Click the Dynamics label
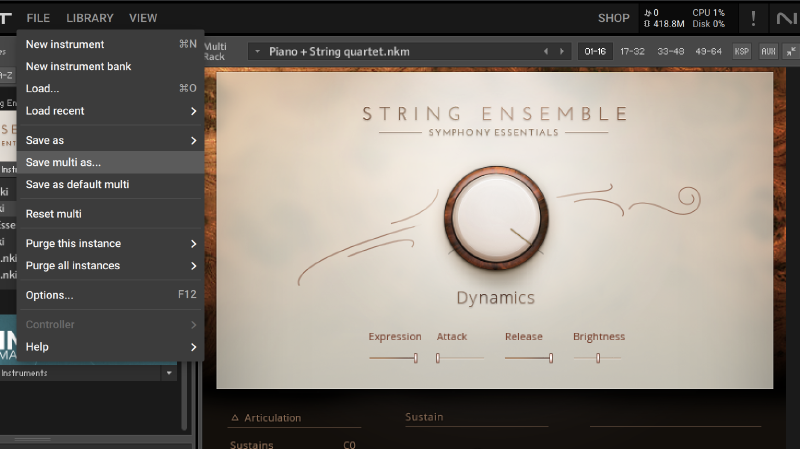 (x=495, y=297)
